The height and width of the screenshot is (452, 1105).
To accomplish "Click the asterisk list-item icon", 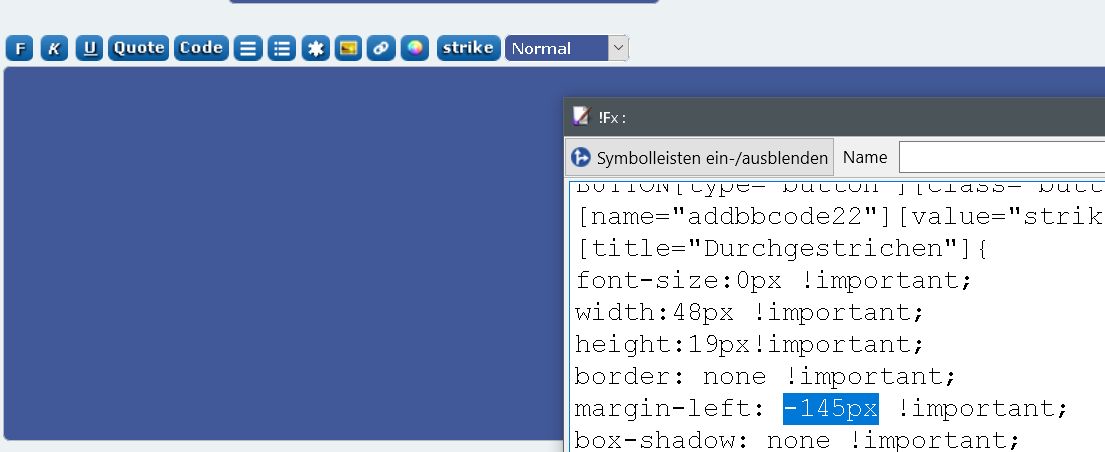I will tap(315, 48).
